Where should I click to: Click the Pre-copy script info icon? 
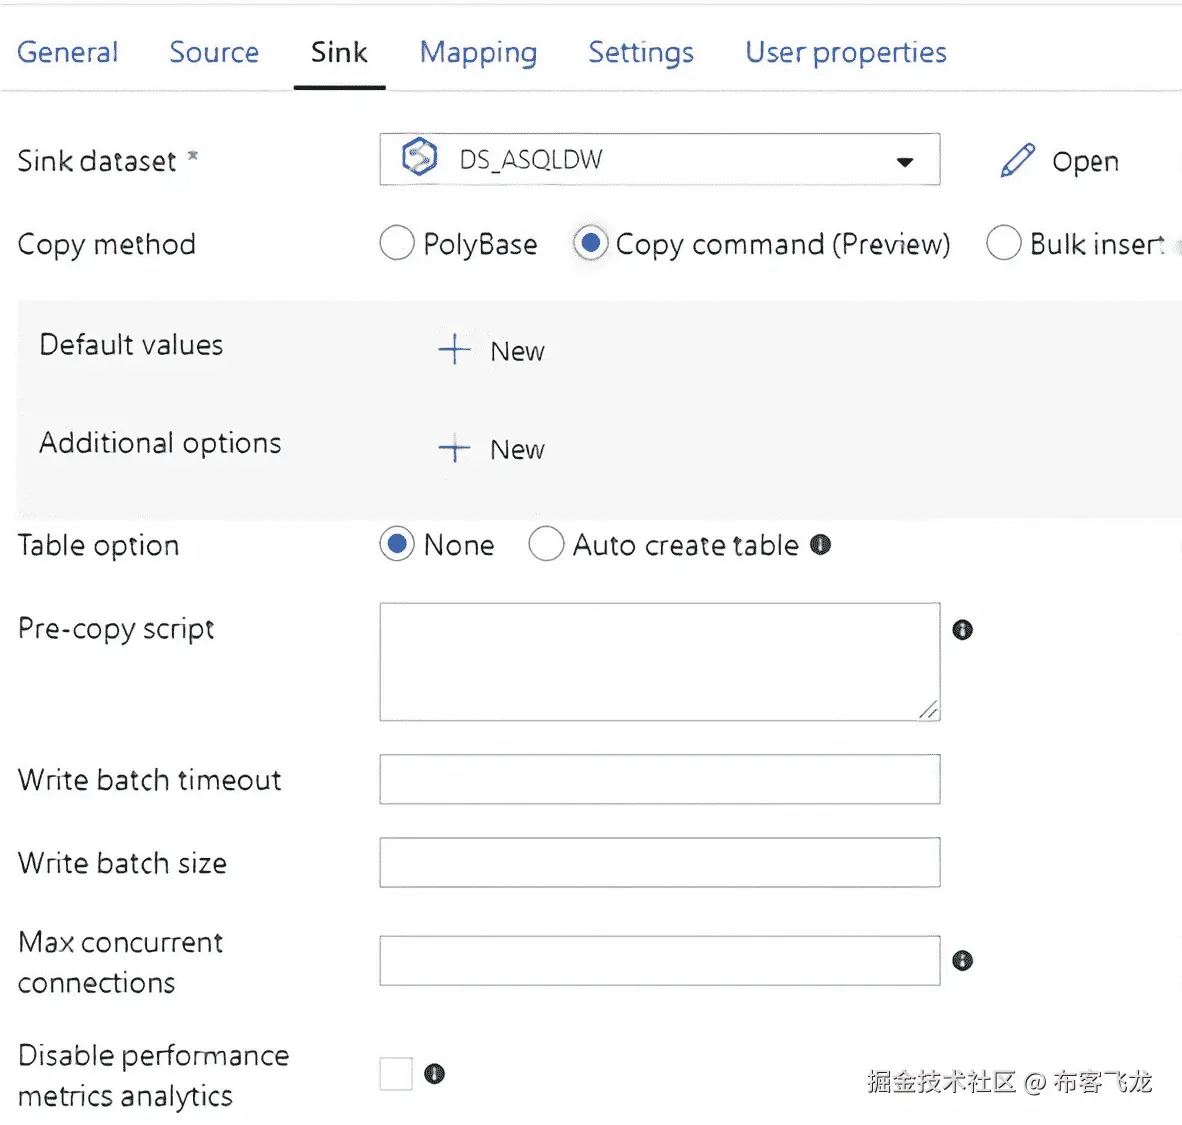pyautogui.click(x=962, y=630)
